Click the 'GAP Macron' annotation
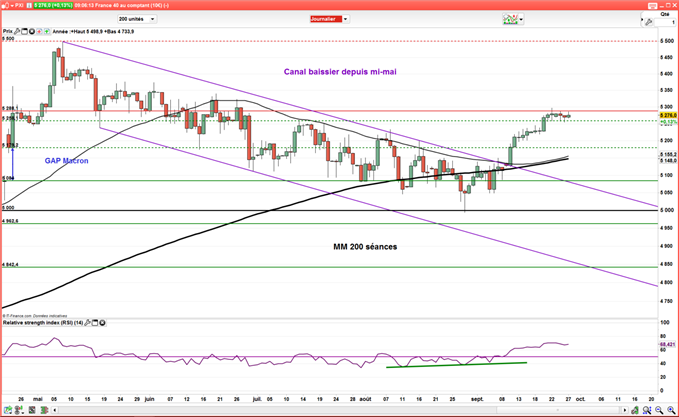Viewport: 679px width, 417px height. point(66,161)
